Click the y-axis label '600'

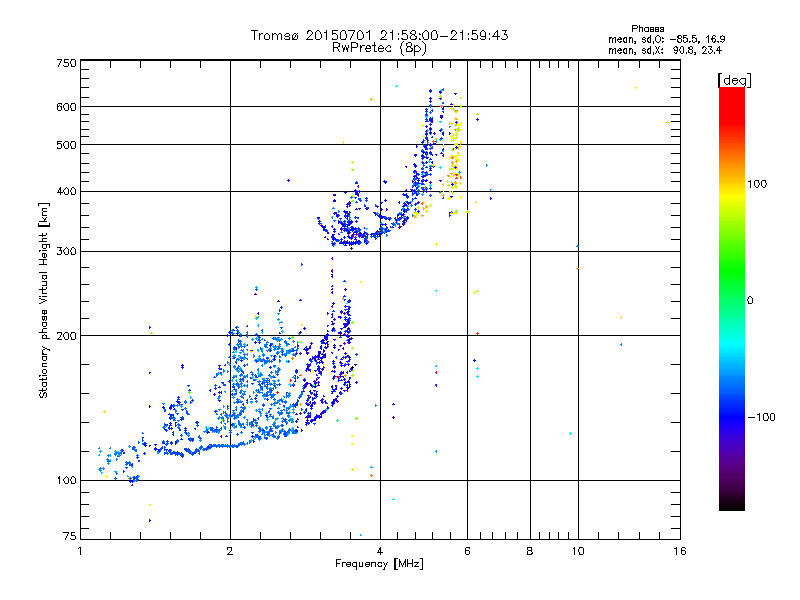[x=66, y=107]
